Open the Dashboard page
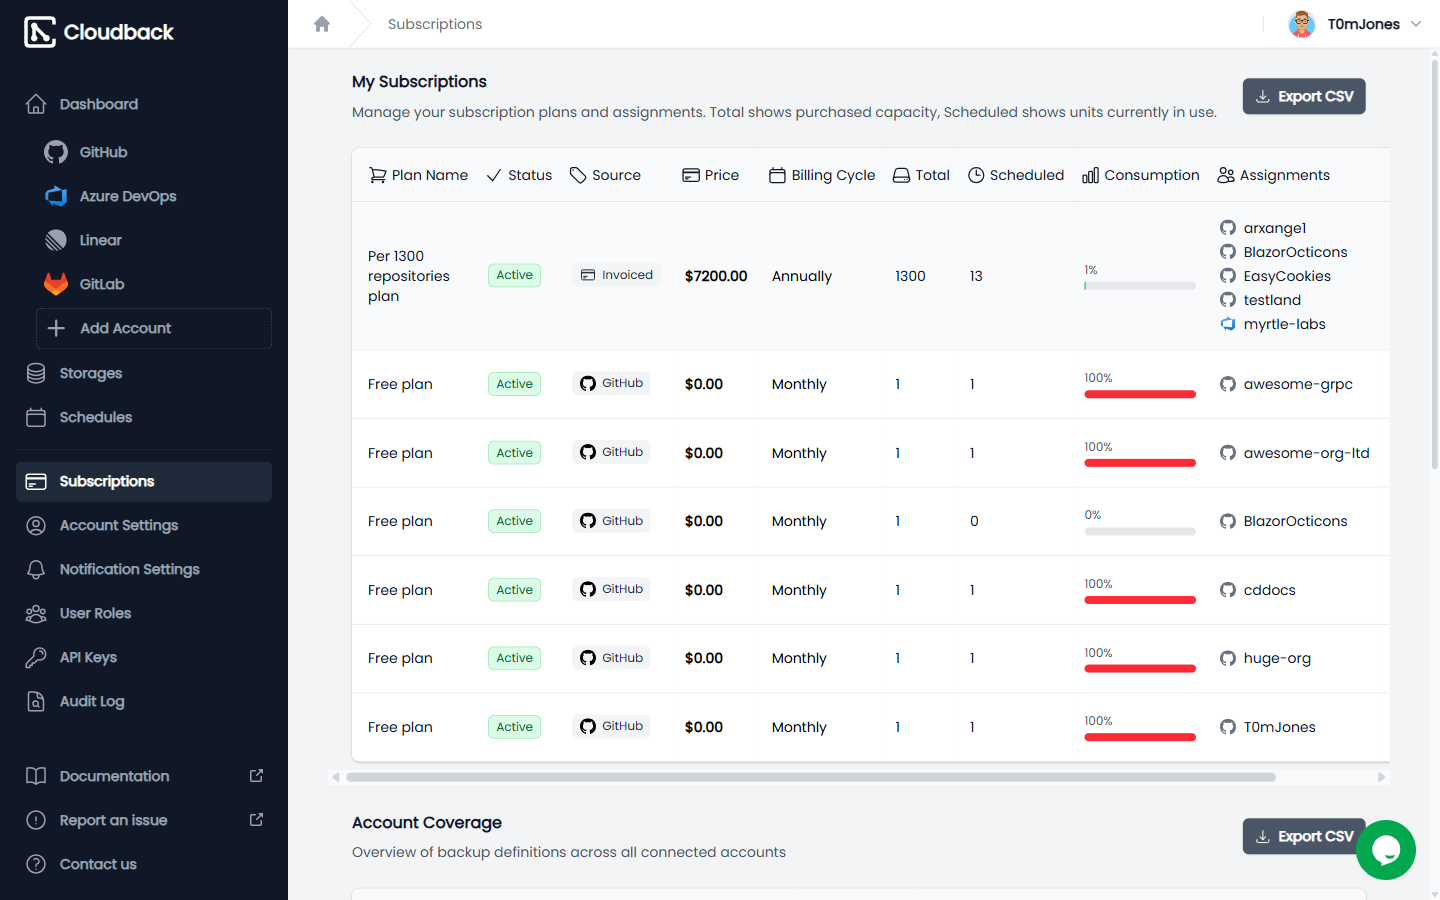This screenshot has height=900, width=1440. (x=98, y=104)
